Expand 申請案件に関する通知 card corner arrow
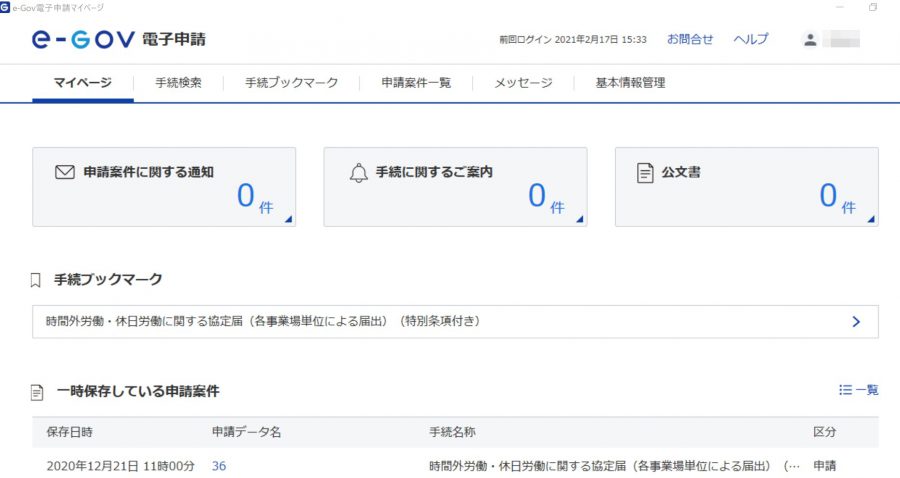Screen dimensions: 900x478 click(289, 219)
